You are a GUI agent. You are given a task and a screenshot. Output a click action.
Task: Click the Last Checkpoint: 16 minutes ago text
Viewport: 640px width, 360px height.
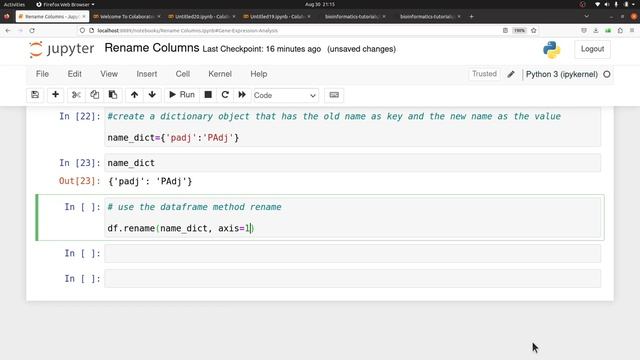pyautogui.click(x=262, y=49)
